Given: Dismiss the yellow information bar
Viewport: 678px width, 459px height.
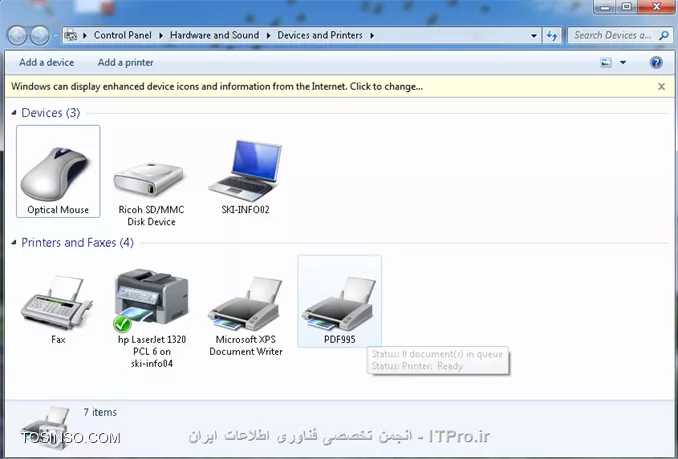Looking at the screenshot, I should [661, 86].
